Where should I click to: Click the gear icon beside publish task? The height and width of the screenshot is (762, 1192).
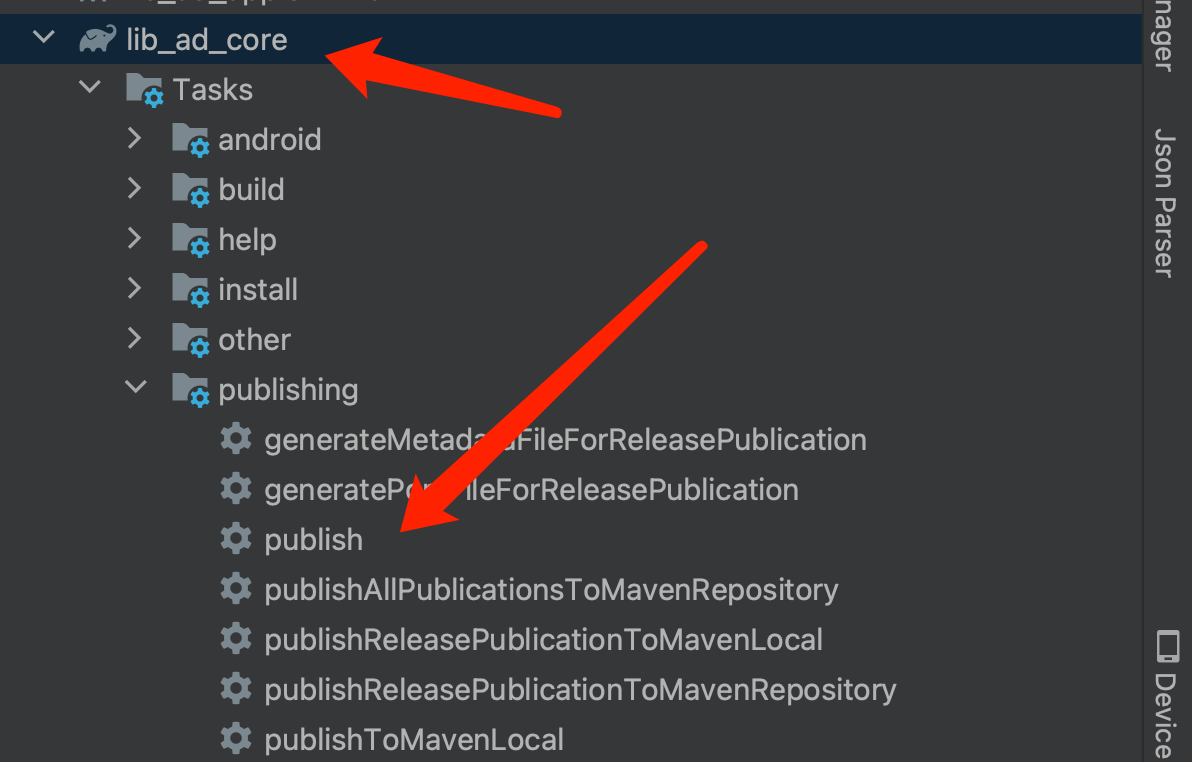[236, 538]
